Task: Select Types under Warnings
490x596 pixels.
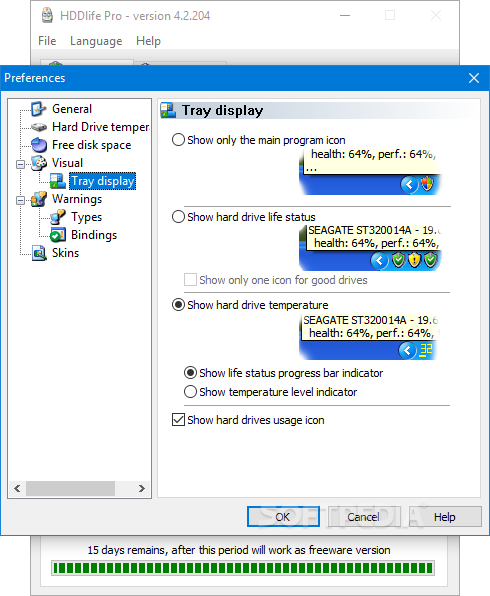Action: [87, 217]
